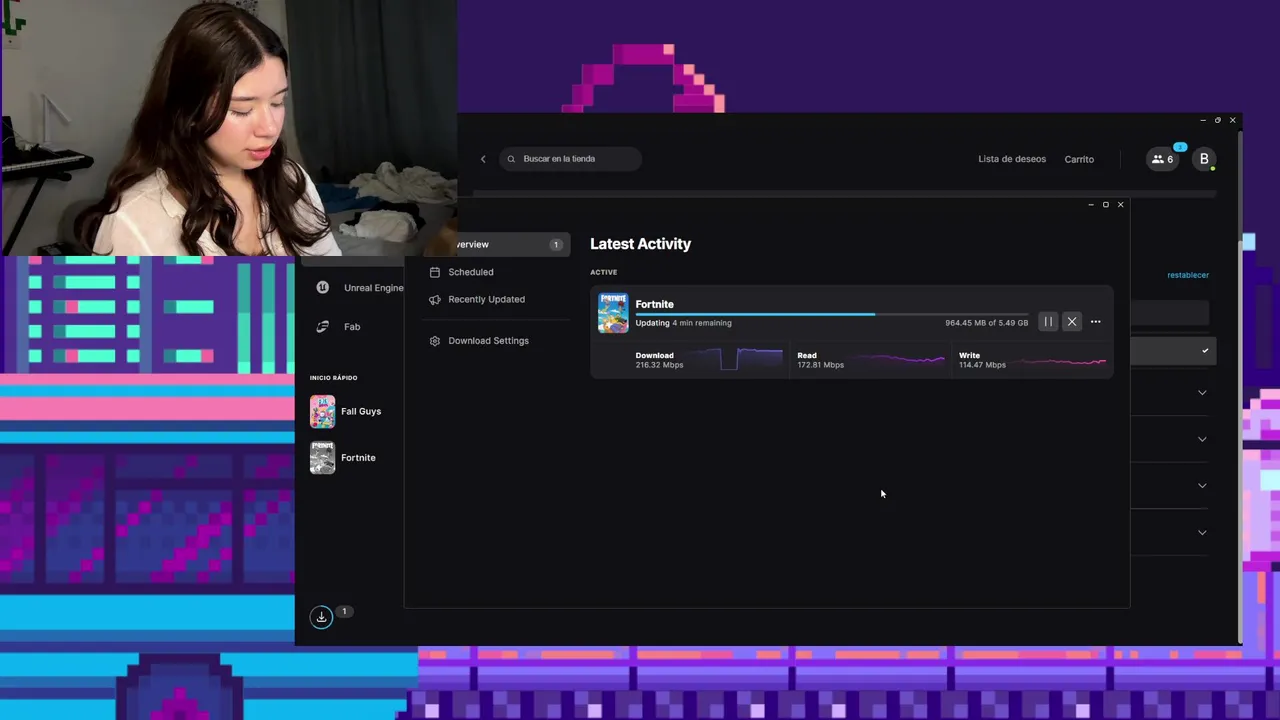Click the Download speed graph

pyautogui.click(x=737, y=359)
